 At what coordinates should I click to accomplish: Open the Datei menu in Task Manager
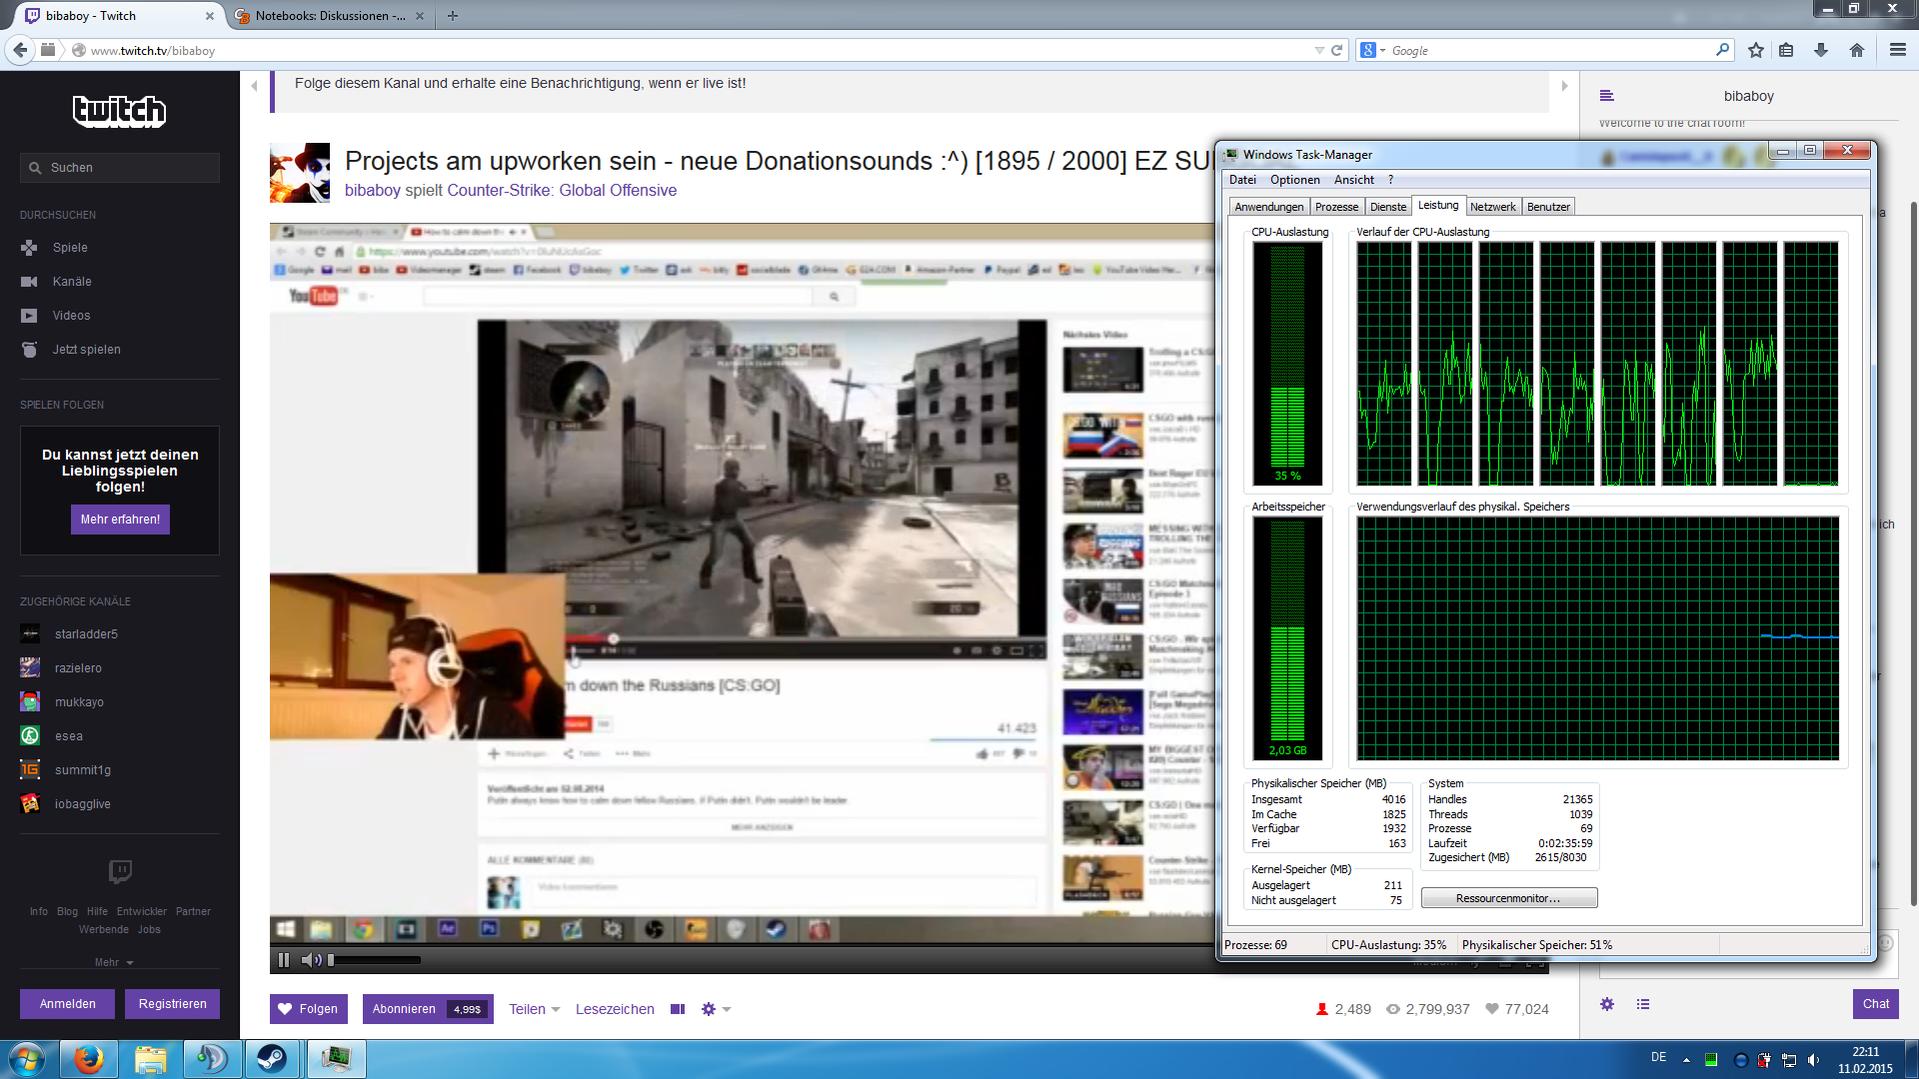click(1242, 180)
